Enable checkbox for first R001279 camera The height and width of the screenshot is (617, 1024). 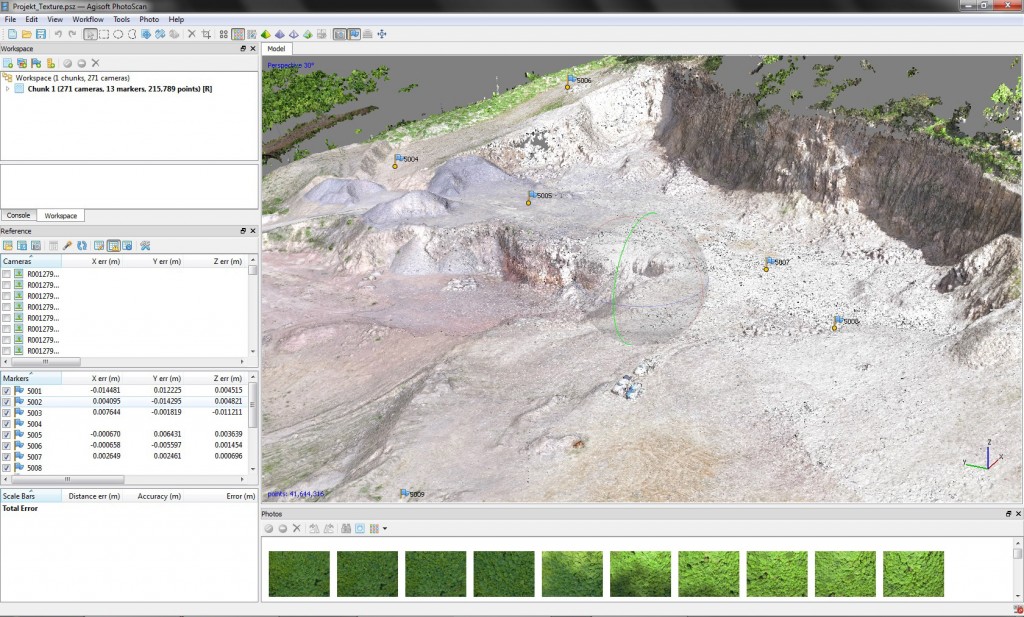7,274
